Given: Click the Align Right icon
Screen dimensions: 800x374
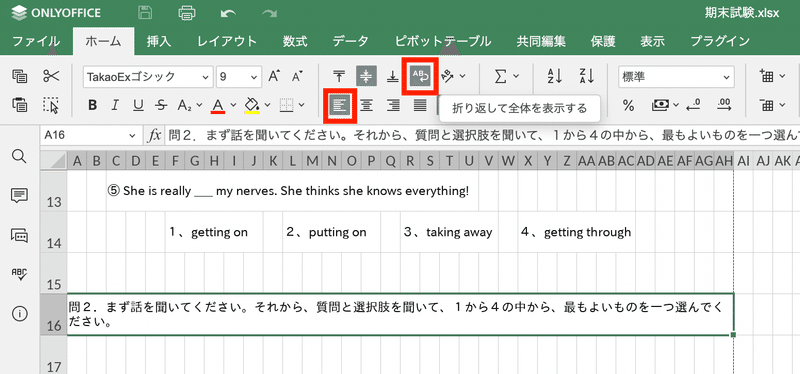Looking at the screenshot, I should (393, 106).
